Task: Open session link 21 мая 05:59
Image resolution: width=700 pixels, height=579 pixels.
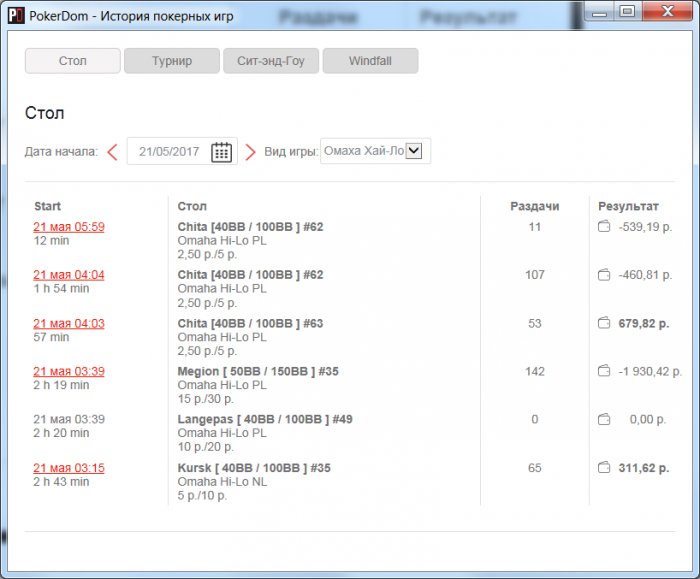Action: tap(69, 227)
